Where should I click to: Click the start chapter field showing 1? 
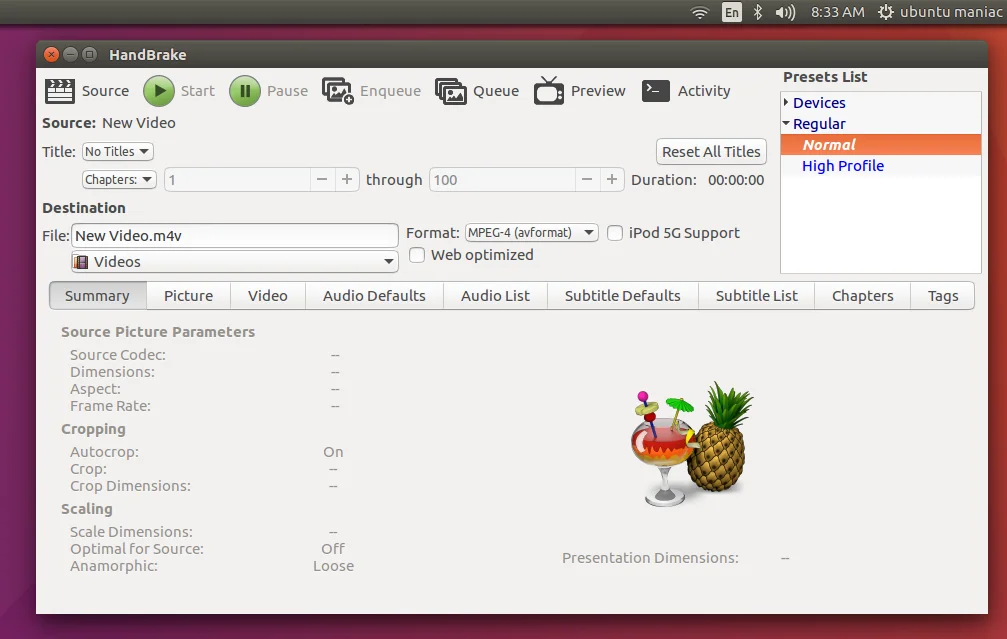[x=238, y=180]
